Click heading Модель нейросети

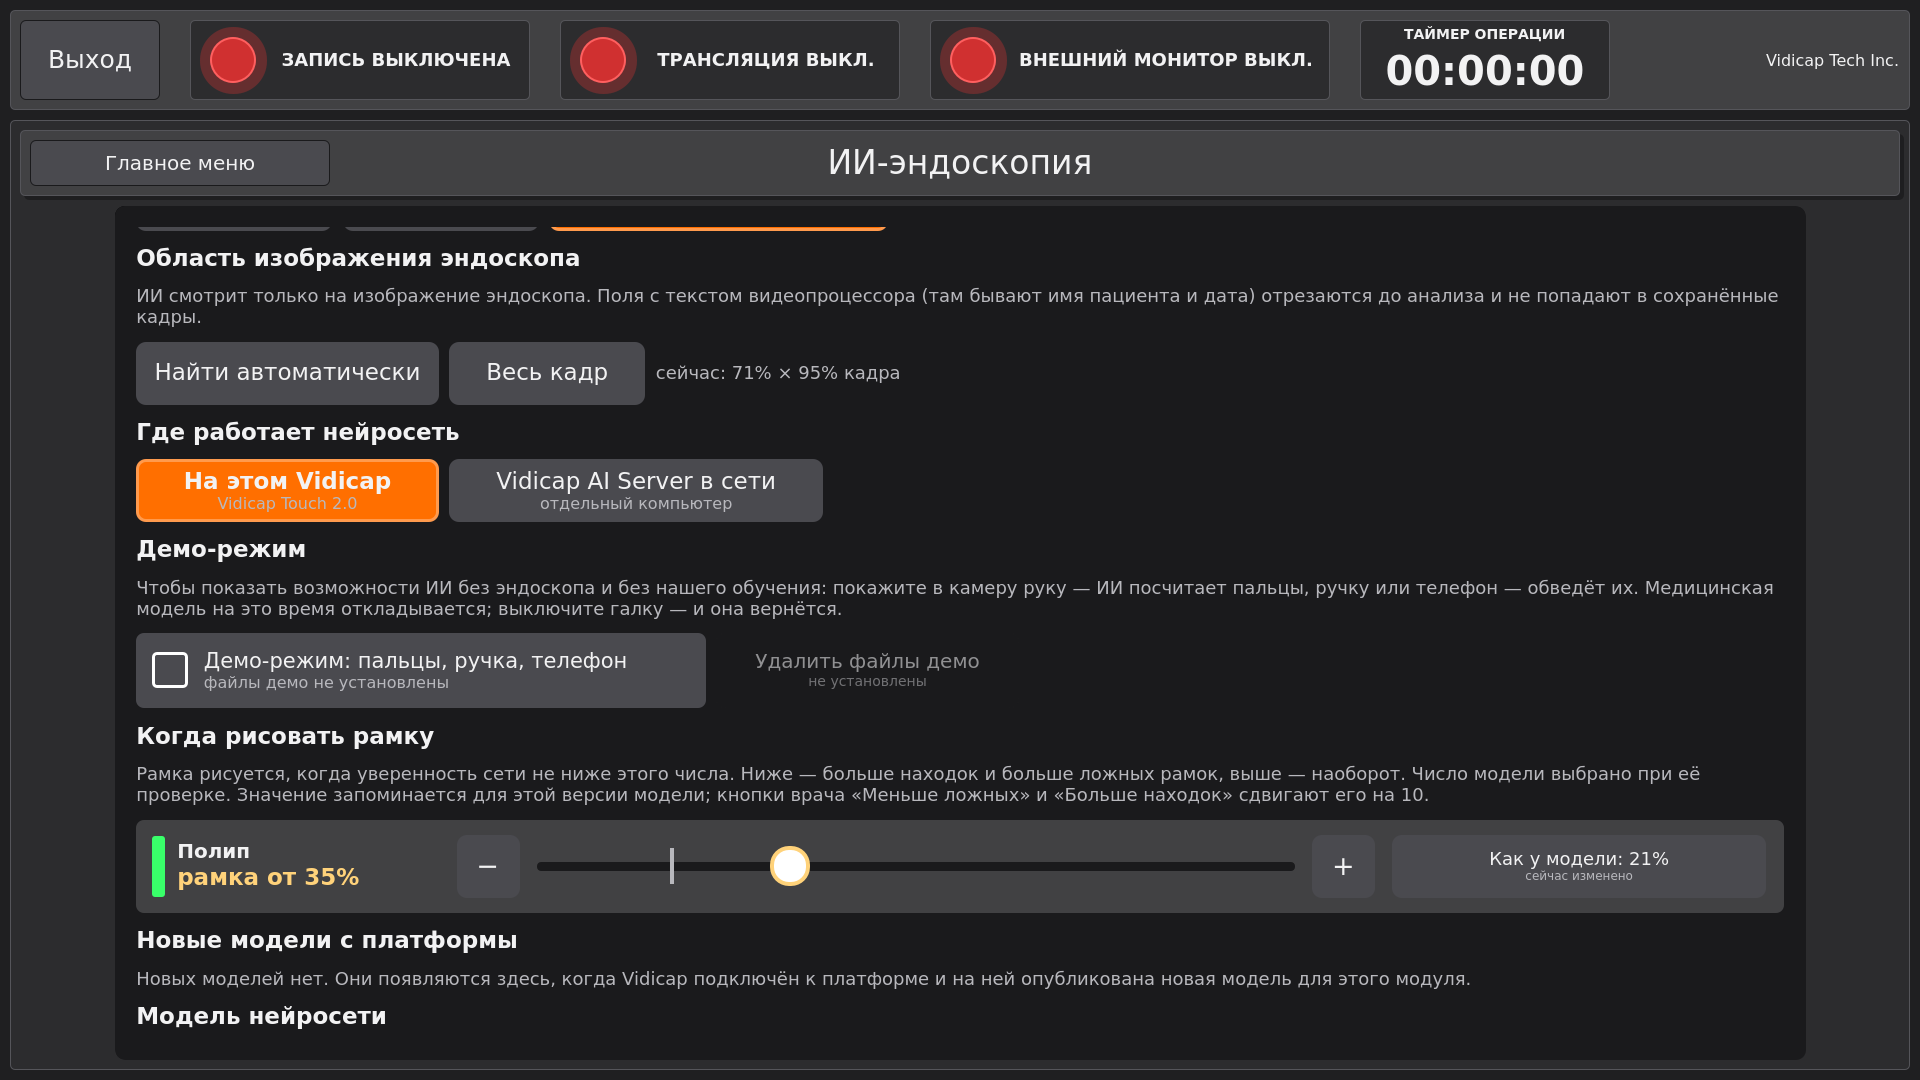(x=261, y=1016)
